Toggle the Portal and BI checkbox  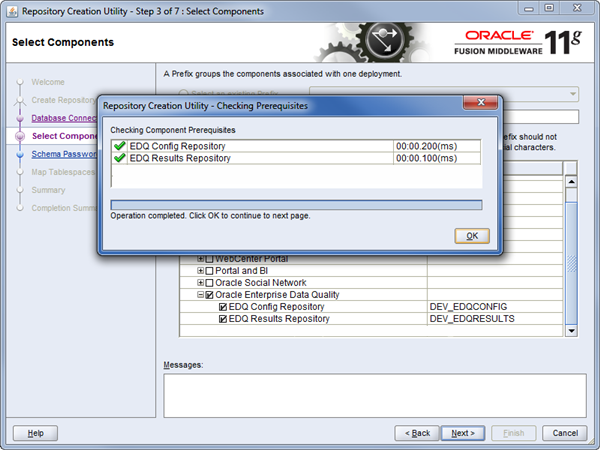[209, 271]
